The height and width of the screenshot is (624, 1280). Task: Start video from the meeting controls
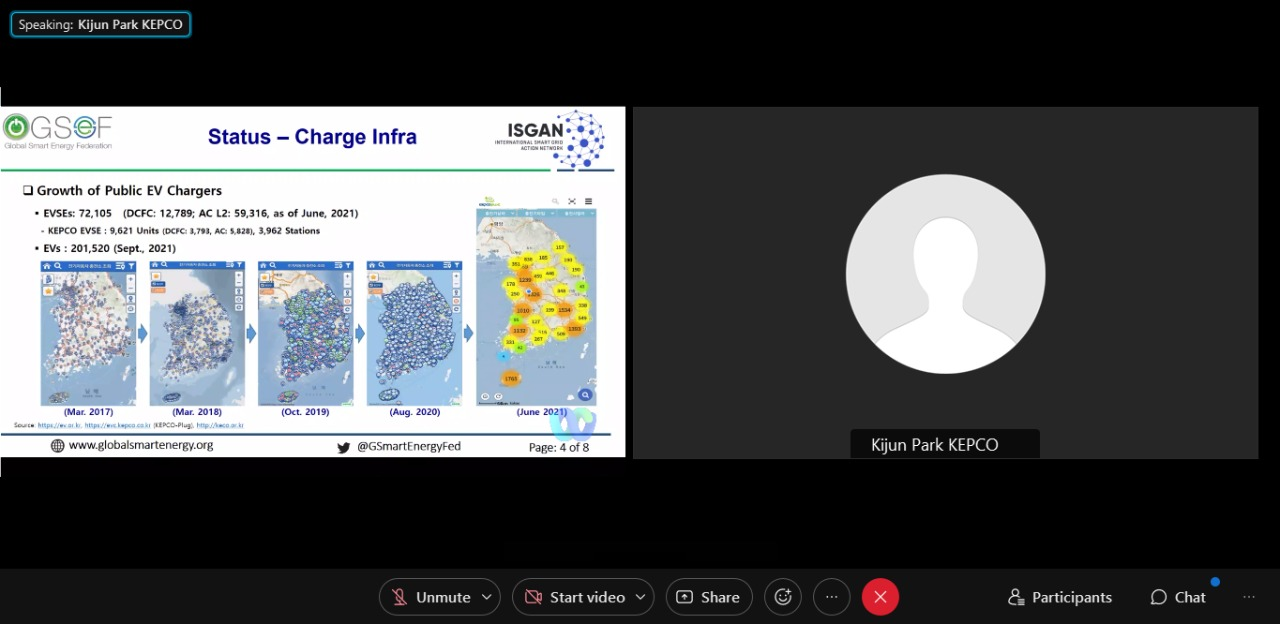point(575,597)
